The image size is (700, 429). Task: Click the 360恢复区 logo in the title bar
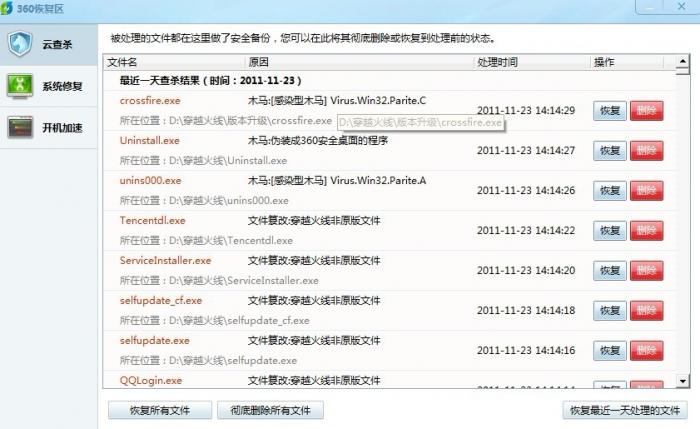7,8
